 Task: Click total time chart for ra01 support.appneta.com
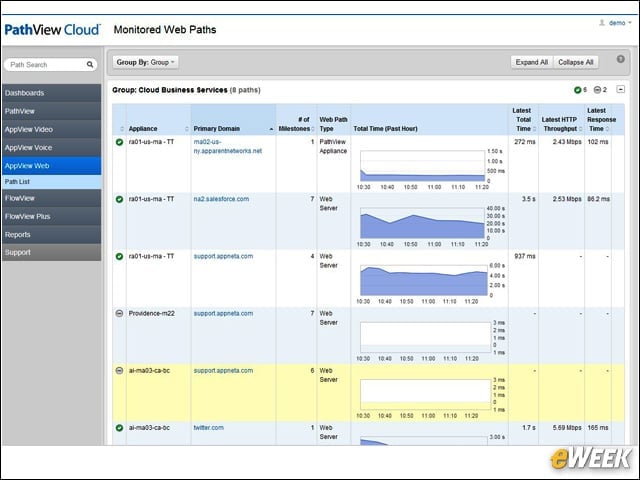tap(424, 280)
